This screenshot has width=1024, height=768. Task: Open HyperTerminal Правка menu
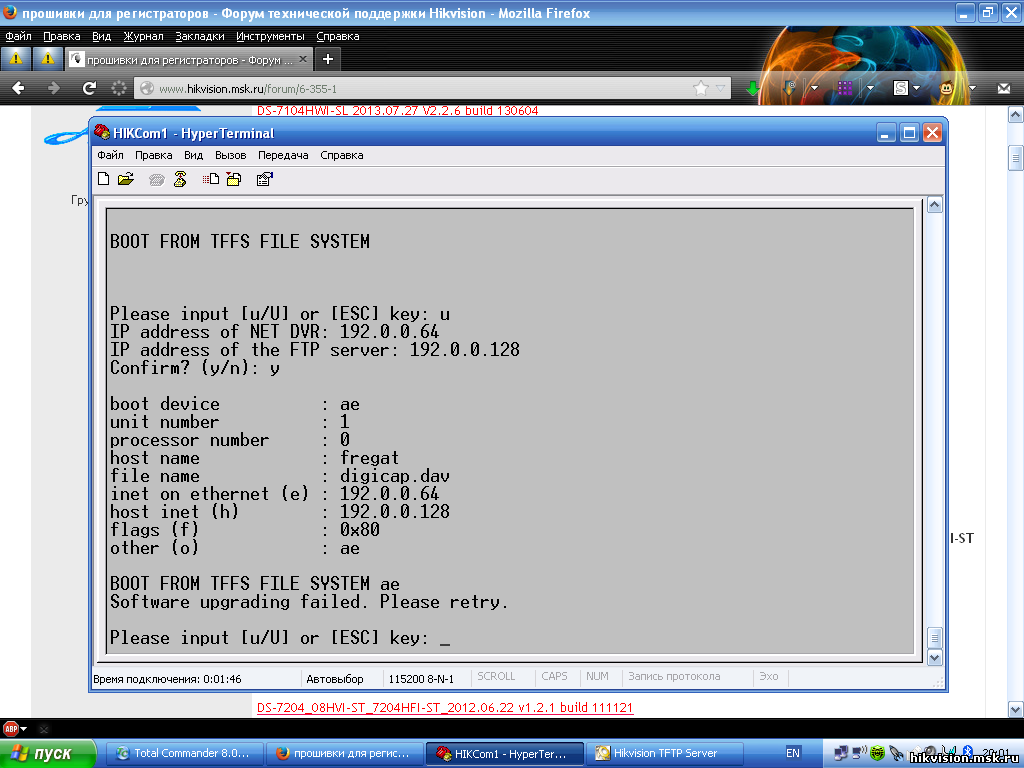[153, 155]
